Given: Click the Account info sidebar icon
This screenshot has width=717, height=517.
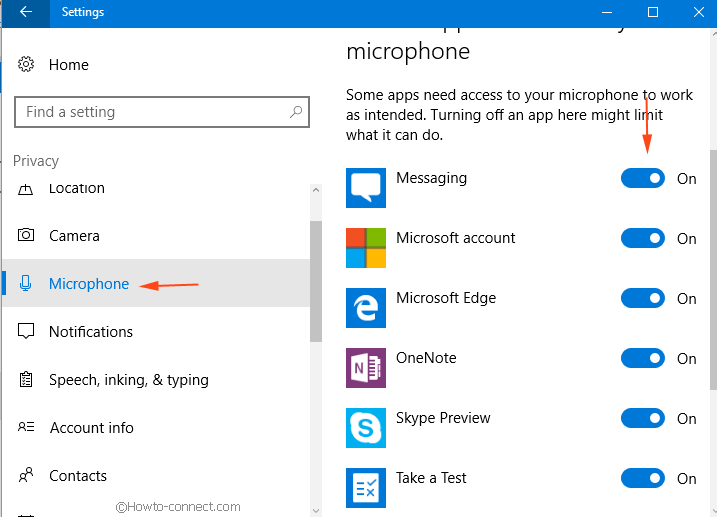Looking at the screenshot, I should pos(26,427).
